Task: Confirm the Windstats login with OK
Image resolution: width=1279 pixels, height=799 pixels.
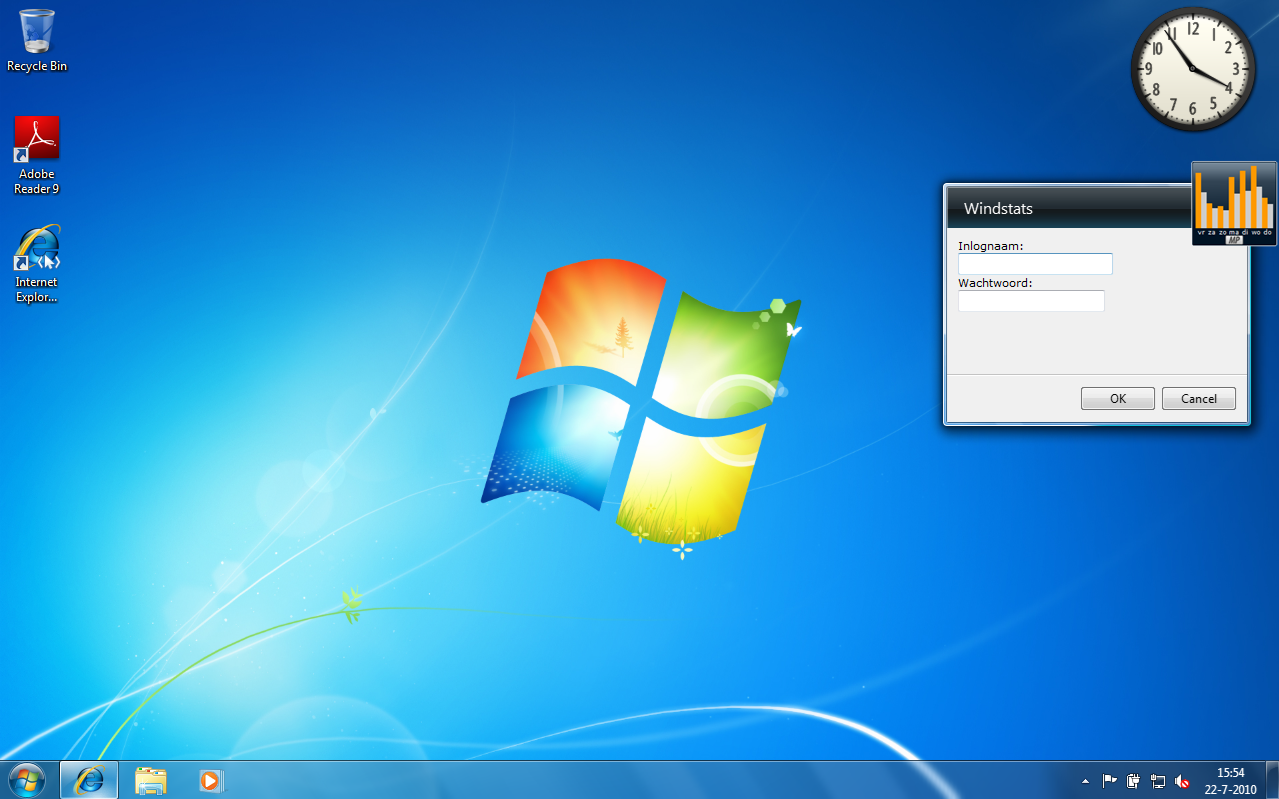Action: point(1118,399)
